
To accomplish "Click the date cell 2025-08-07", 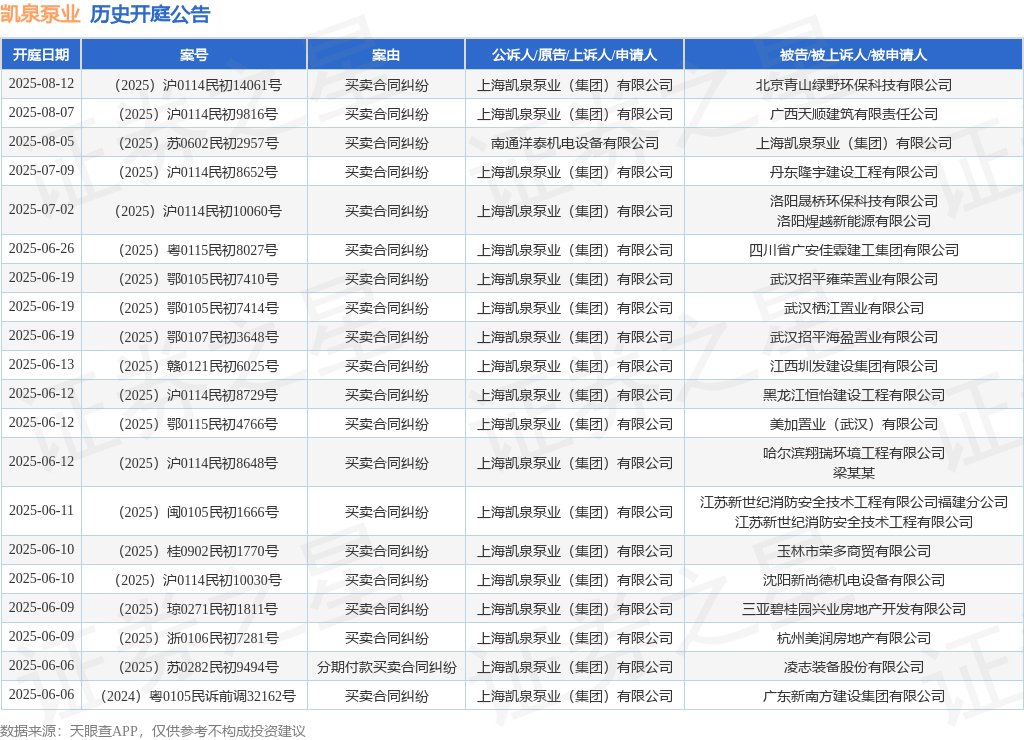I will (41, 113).
